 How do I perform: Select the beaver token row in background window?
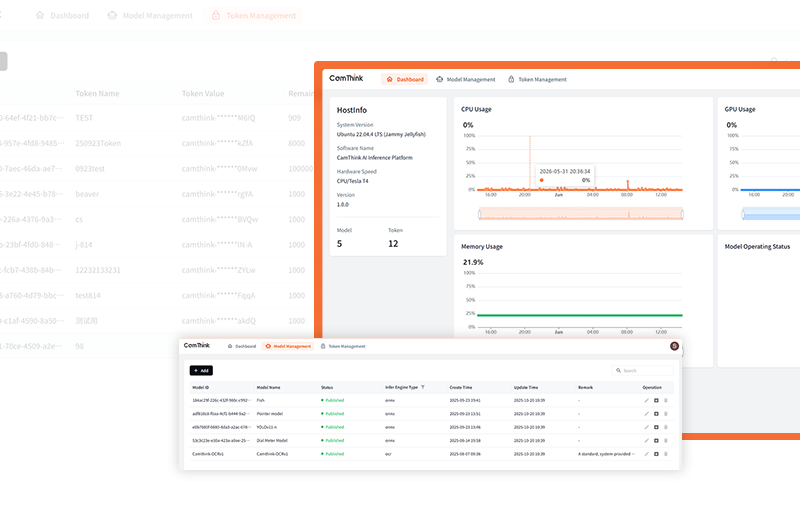click(x=157, y=194)
